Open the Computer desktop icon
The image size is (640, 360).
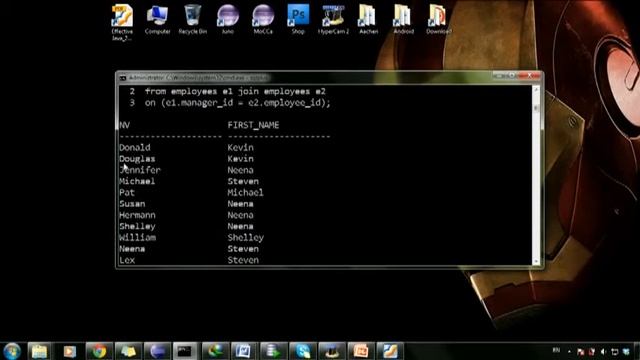[x=158, y=20]
